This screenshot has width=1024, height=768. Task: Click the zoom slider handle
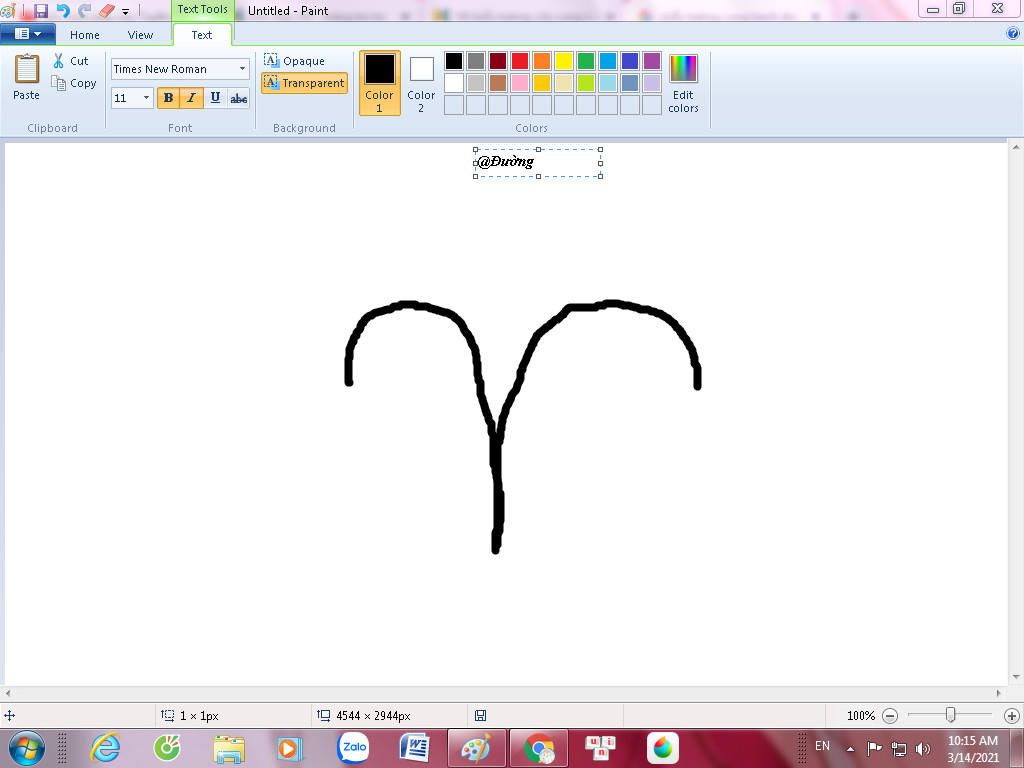(951, 715)
